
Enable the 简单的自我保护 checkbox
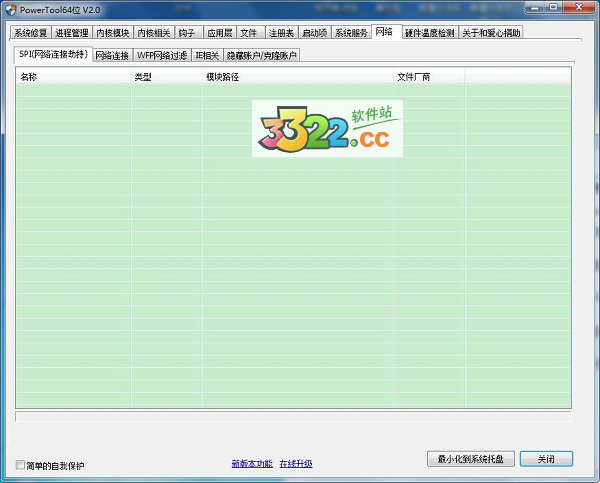tap(20, 465)
